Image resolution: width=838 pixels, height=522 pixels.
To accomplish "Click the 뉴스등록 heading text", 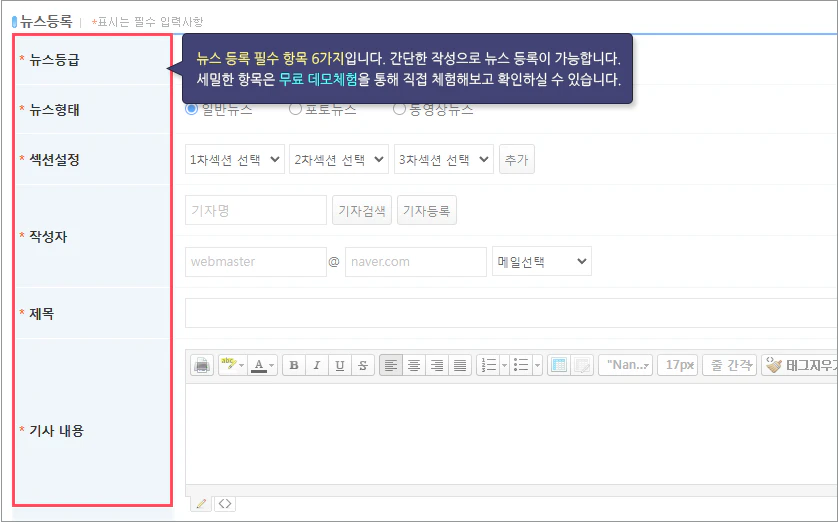I will 46,21.
